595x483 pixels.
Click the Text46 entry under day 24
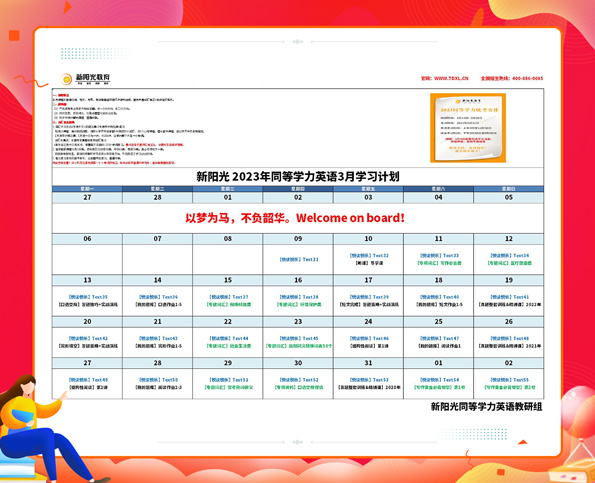369,338
